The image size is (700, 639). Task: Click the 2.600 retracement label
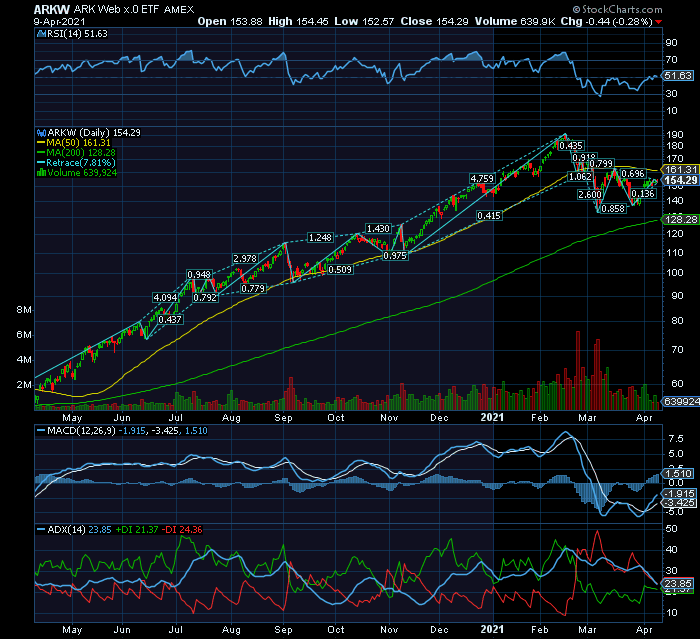click(590, 195)
